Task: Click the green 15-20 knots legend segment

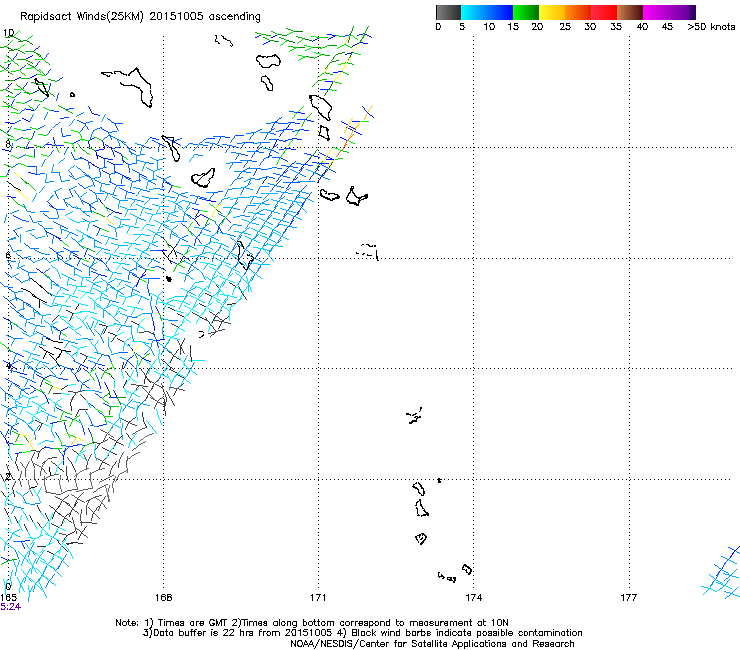Action: tap(526, 12)
